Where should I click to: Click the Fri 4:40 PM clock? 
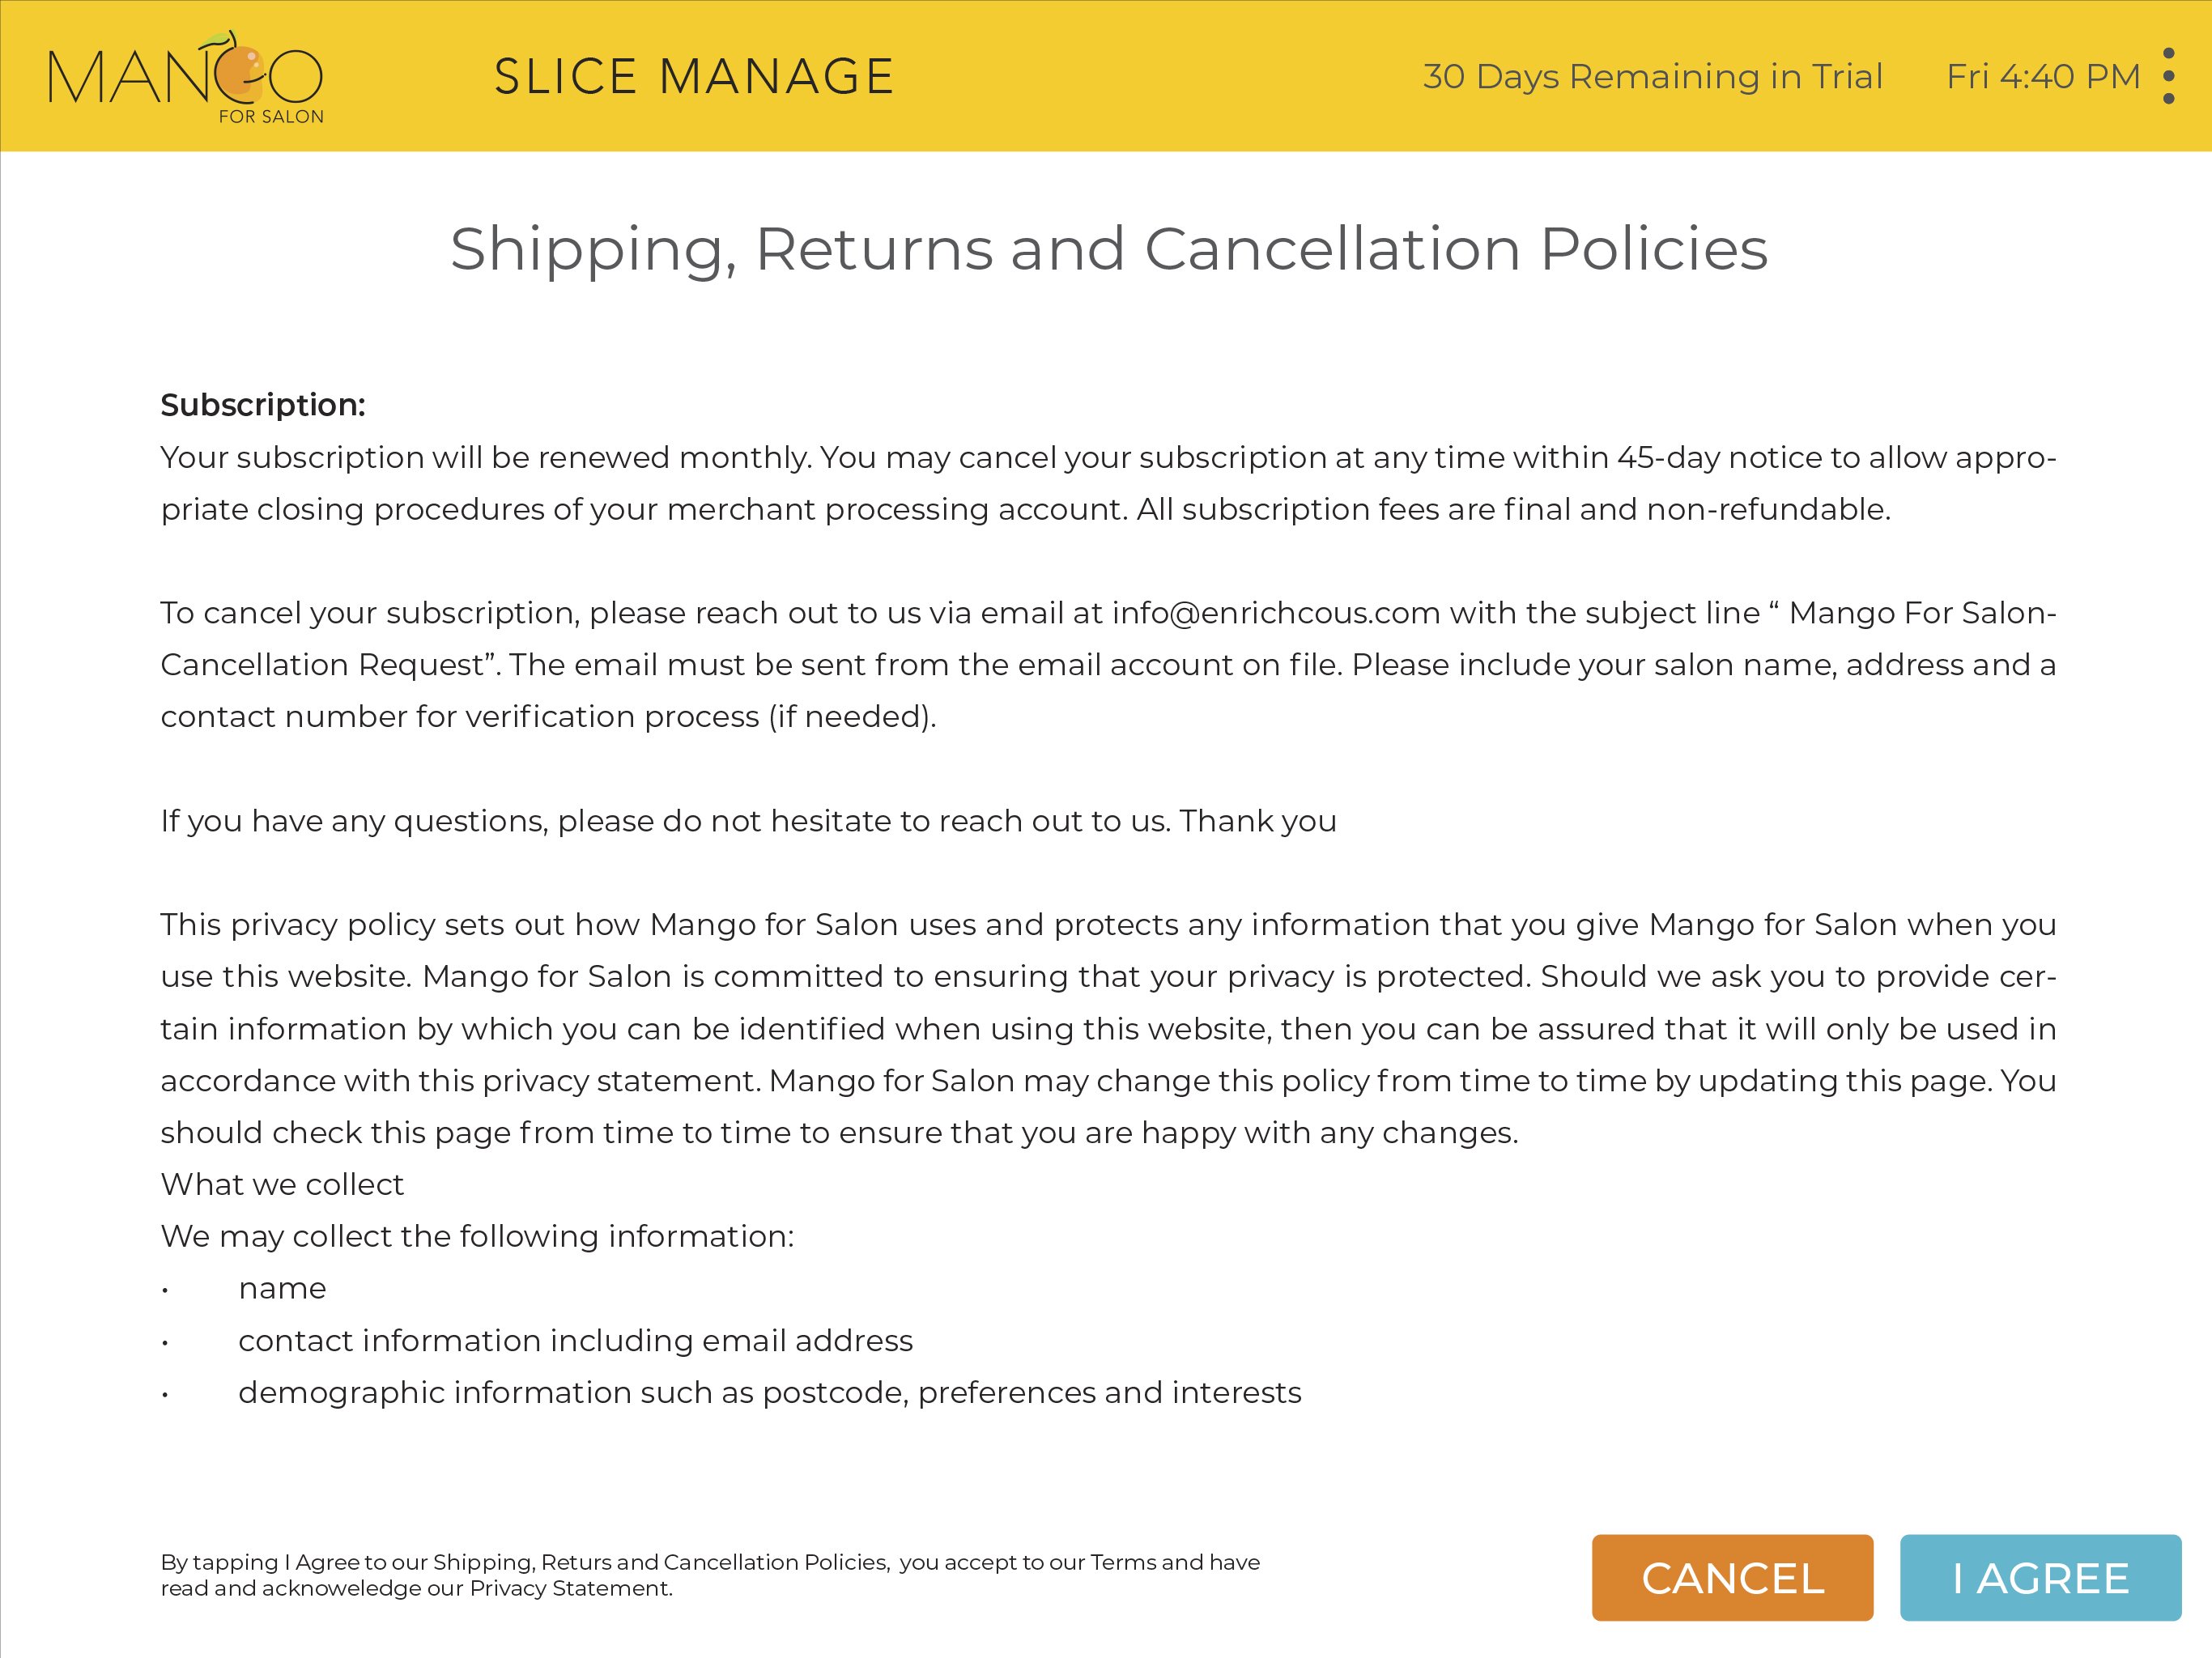(2042, 77)
